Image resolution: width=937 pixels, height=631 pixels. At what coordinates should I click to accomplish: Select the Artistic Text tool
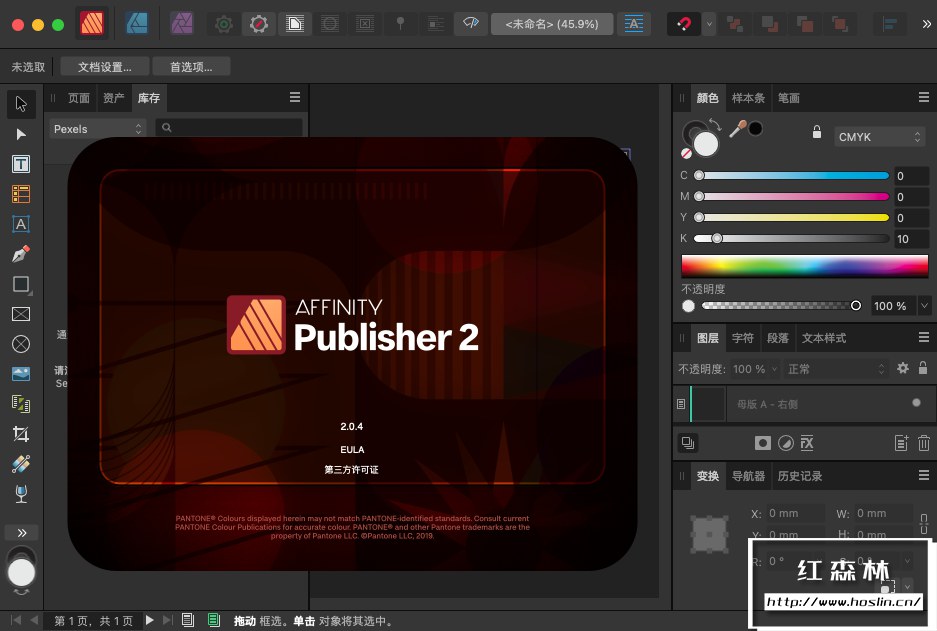click(x=20, y=224)
